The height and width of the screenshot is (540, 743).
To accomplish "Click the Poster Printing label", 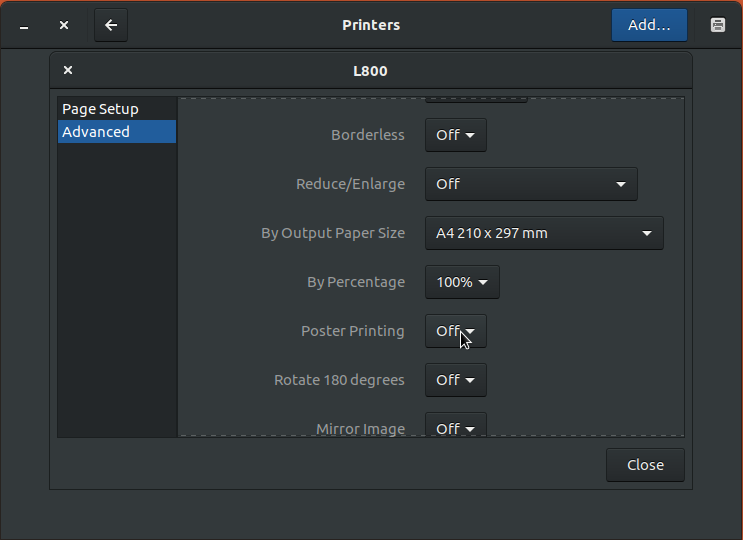I will [353, 331].
